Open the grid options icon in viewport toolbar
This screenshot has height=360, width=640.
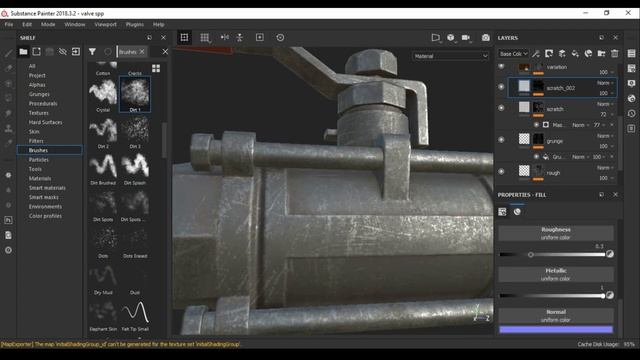pyautogui.click(x=205, y=38)
